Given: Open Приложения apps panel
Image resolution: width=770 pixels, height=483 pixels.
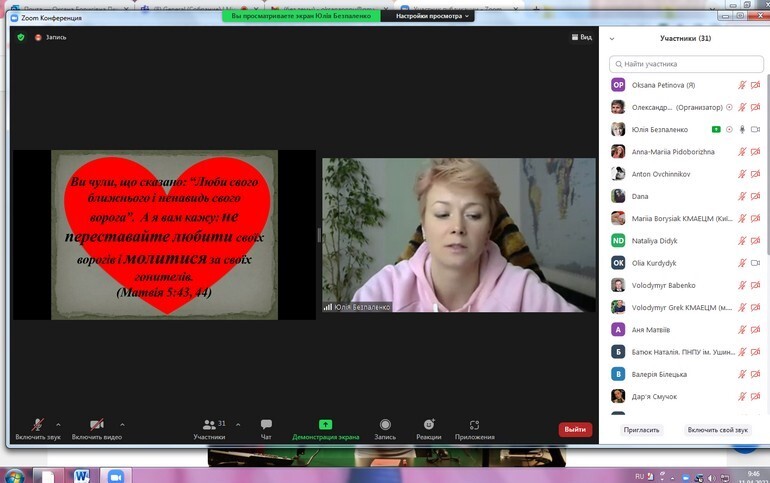Looking at the screenshot, I should pyautogui.click(x=474, y=429).
